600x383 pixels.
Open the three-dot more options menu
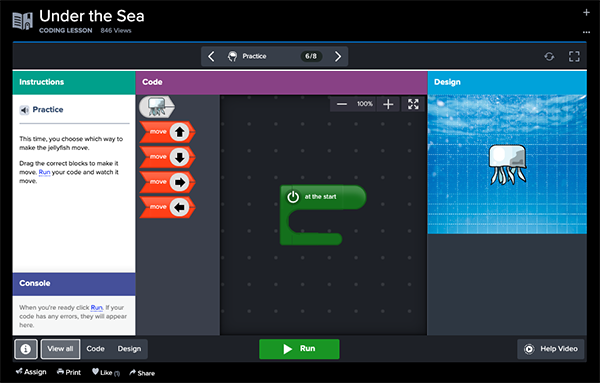(x=586, y=32)
